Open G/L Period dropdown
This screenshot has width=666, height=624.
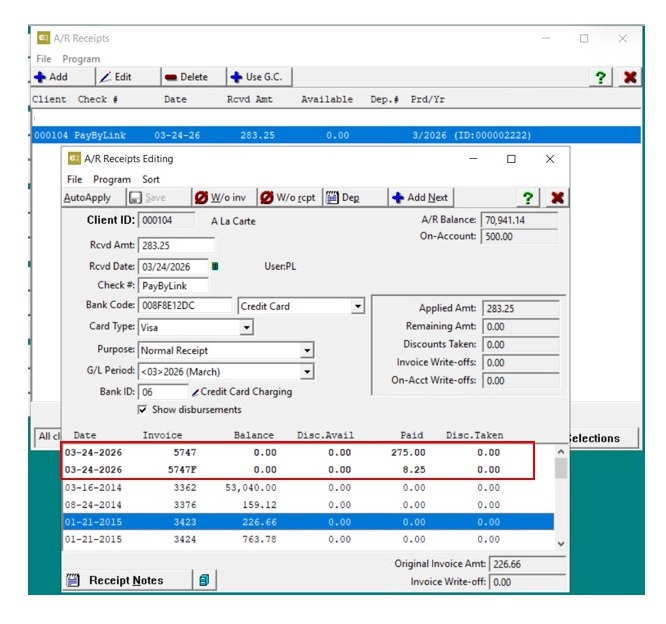coord(307,372)
